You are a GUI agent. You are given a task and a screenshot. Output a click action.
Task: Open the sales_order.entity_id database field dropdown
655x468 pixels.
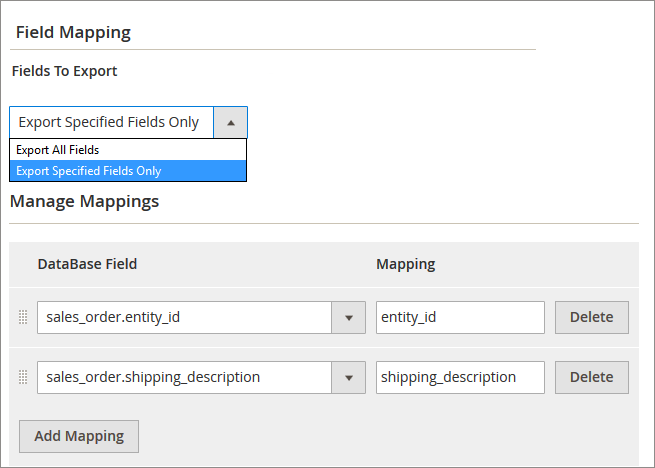click(x=184, y=318)
